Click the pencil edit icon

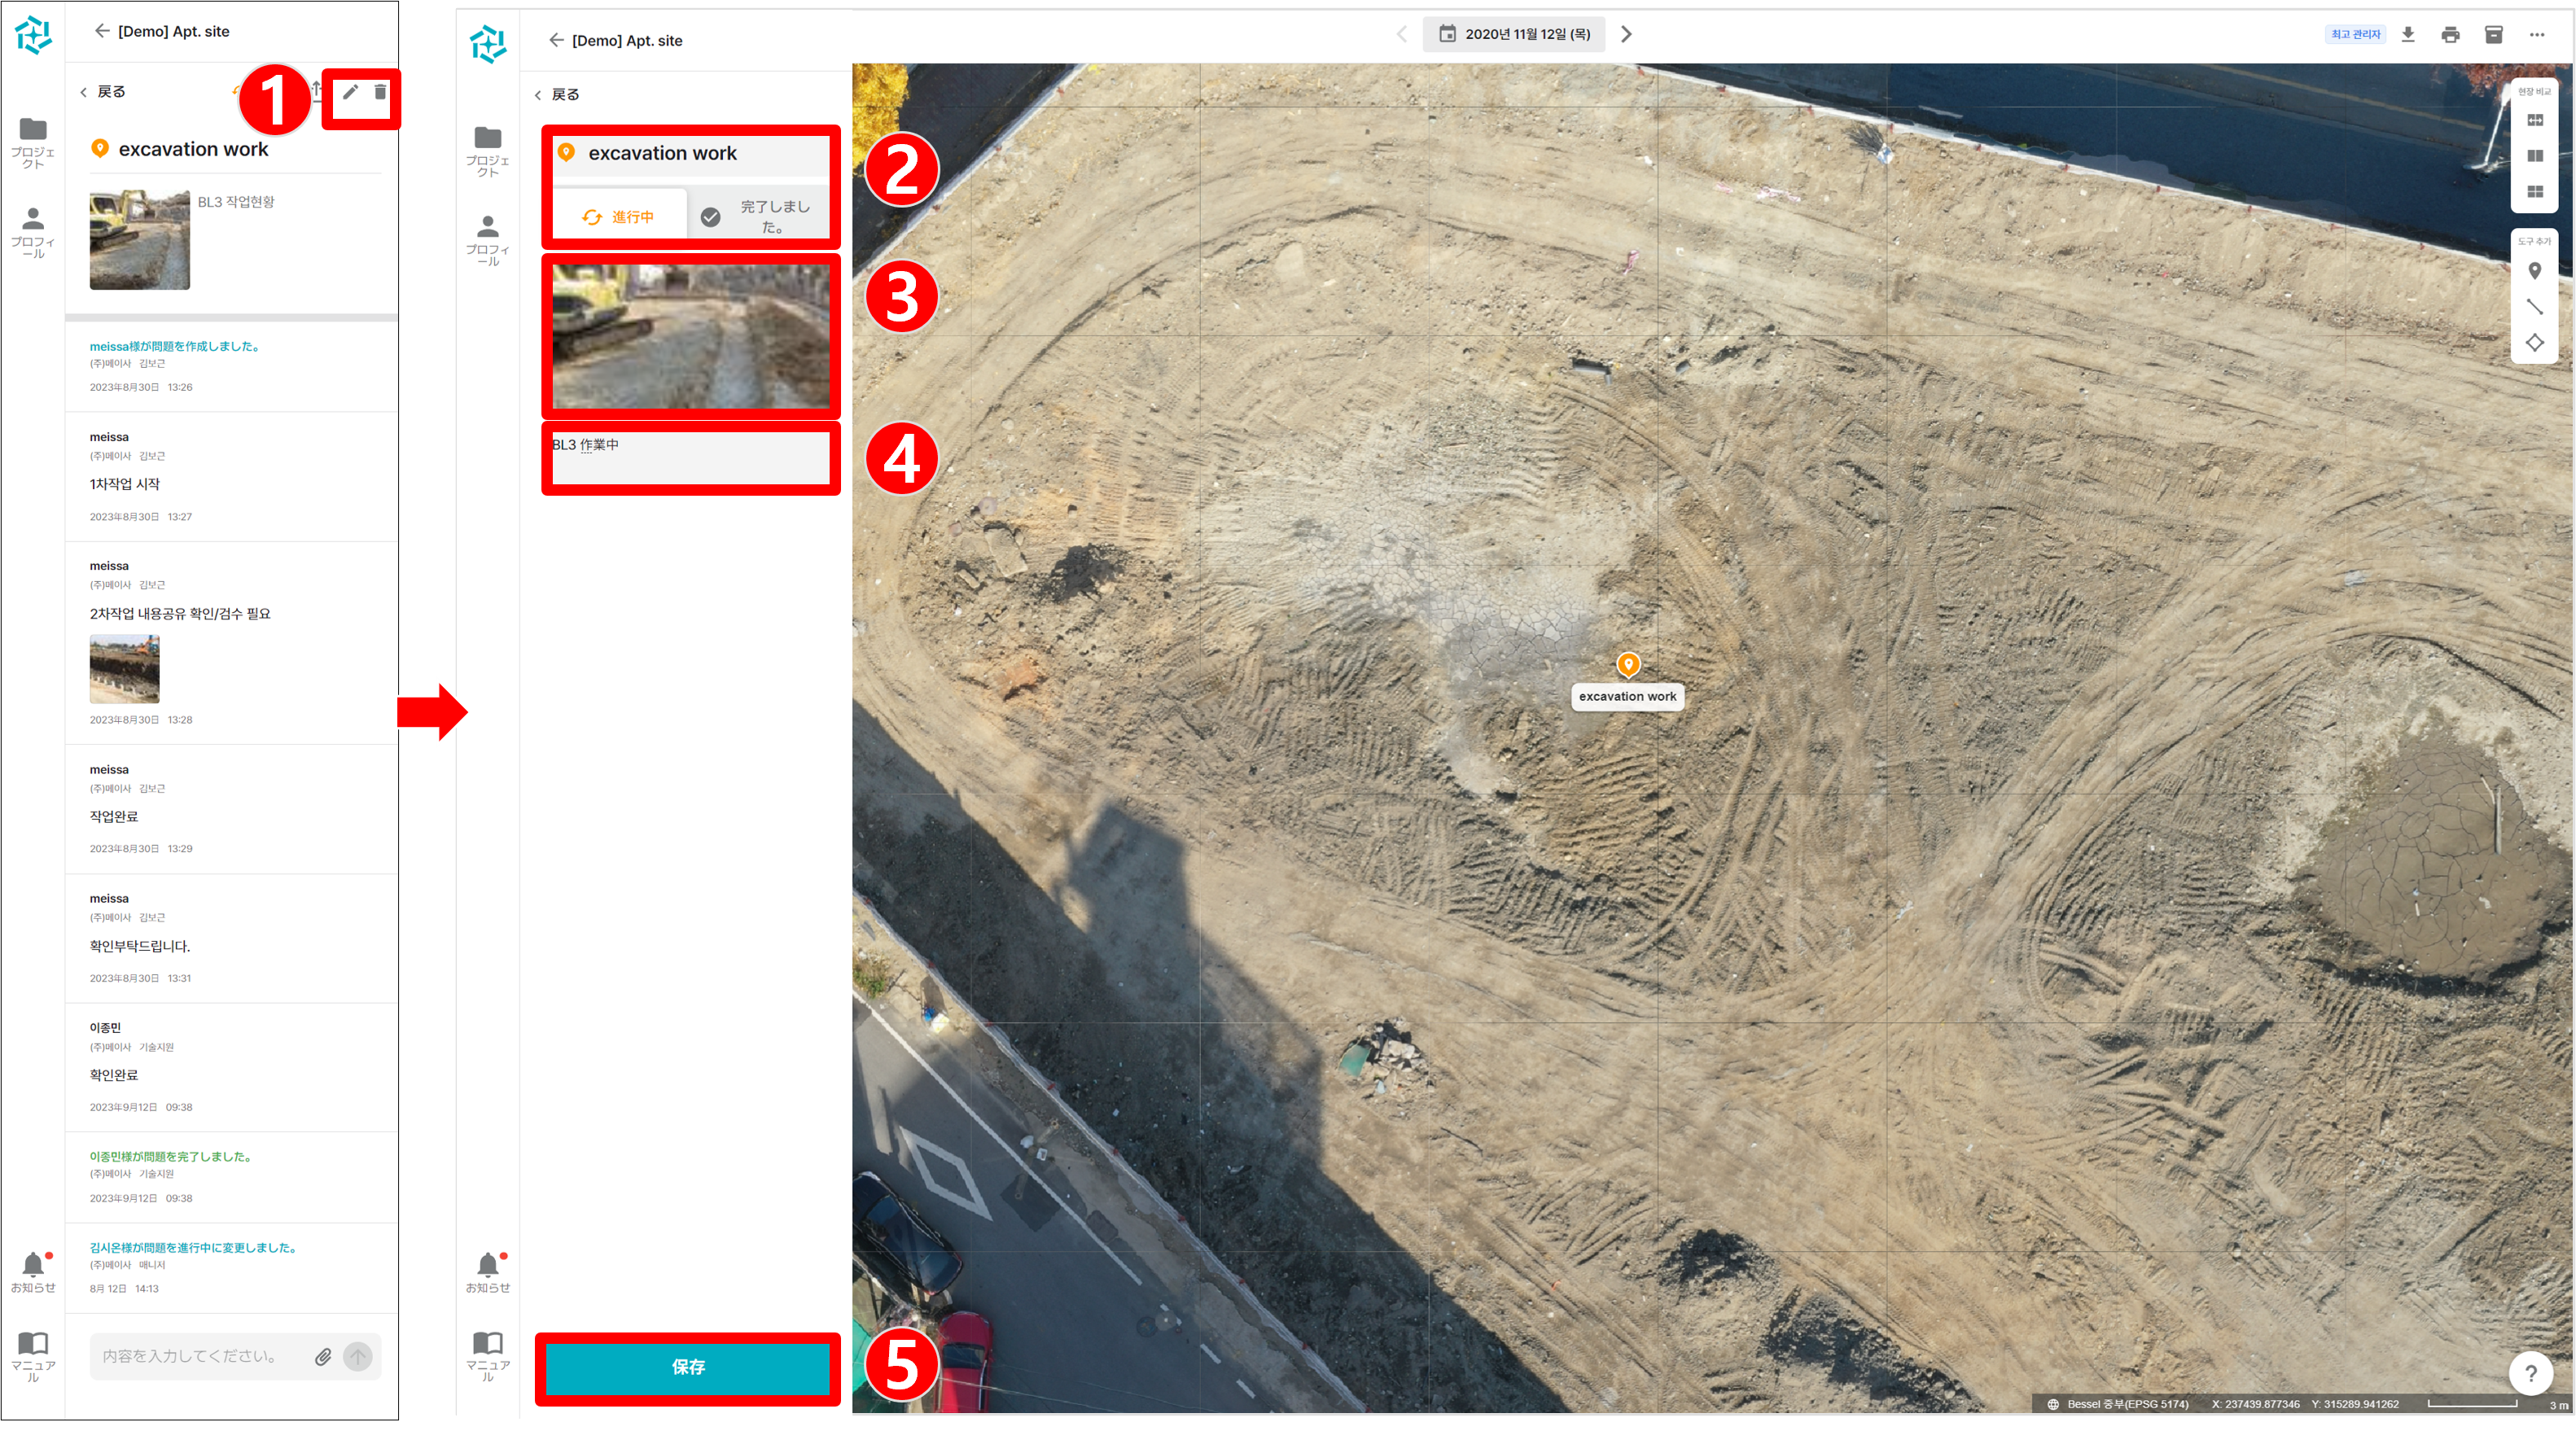tap(350, 92)
